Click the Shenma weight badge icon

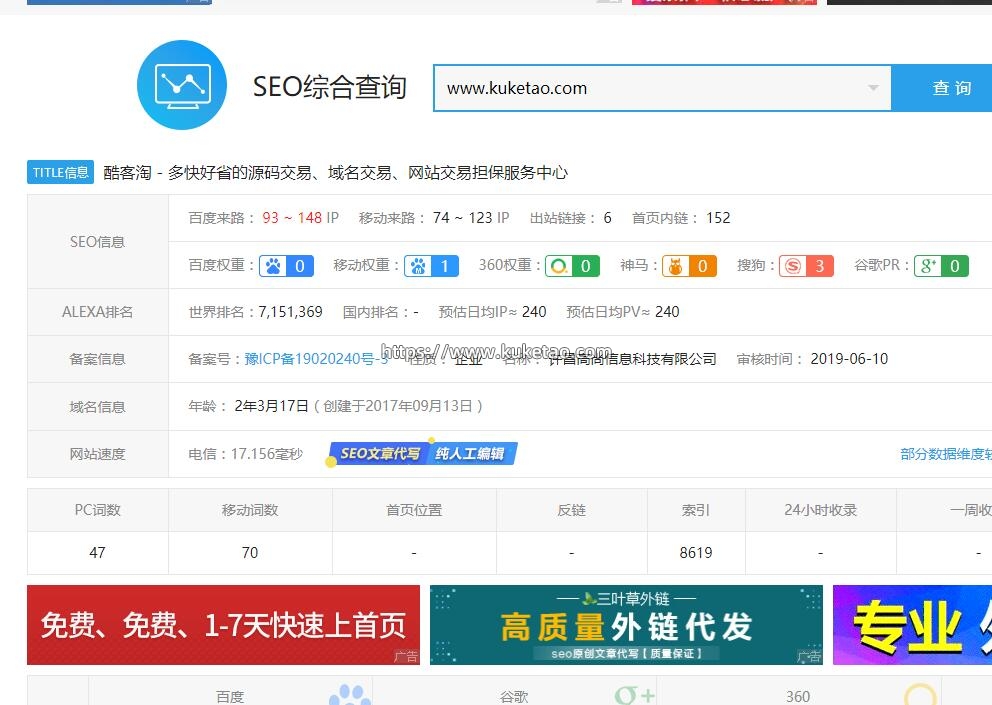coord(689,266)
